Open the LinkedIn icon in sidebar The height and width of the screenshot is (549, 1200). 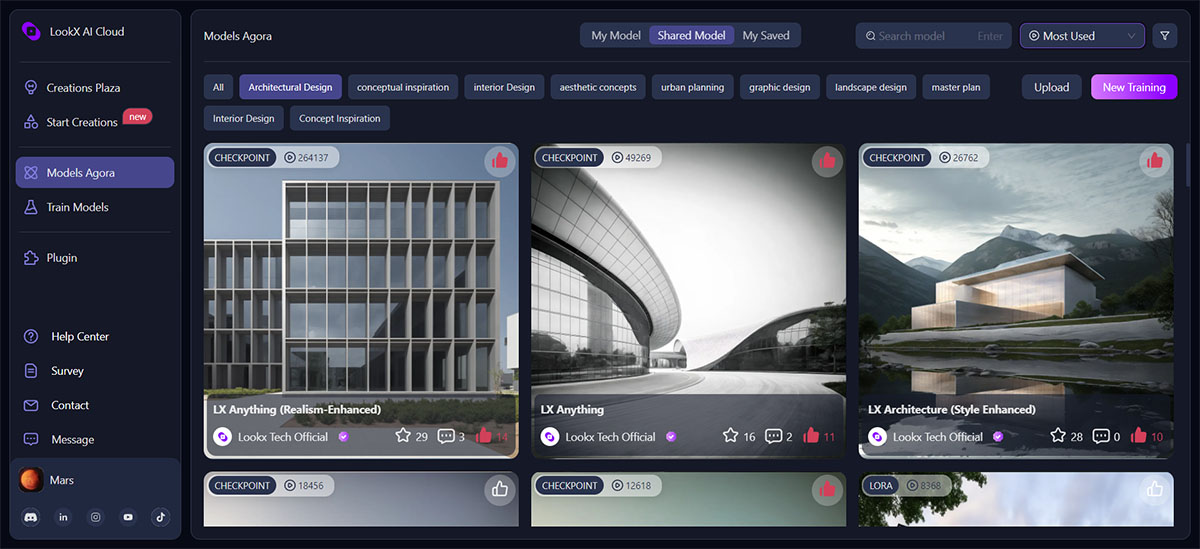pyautogui.click(x=64, y=517)
